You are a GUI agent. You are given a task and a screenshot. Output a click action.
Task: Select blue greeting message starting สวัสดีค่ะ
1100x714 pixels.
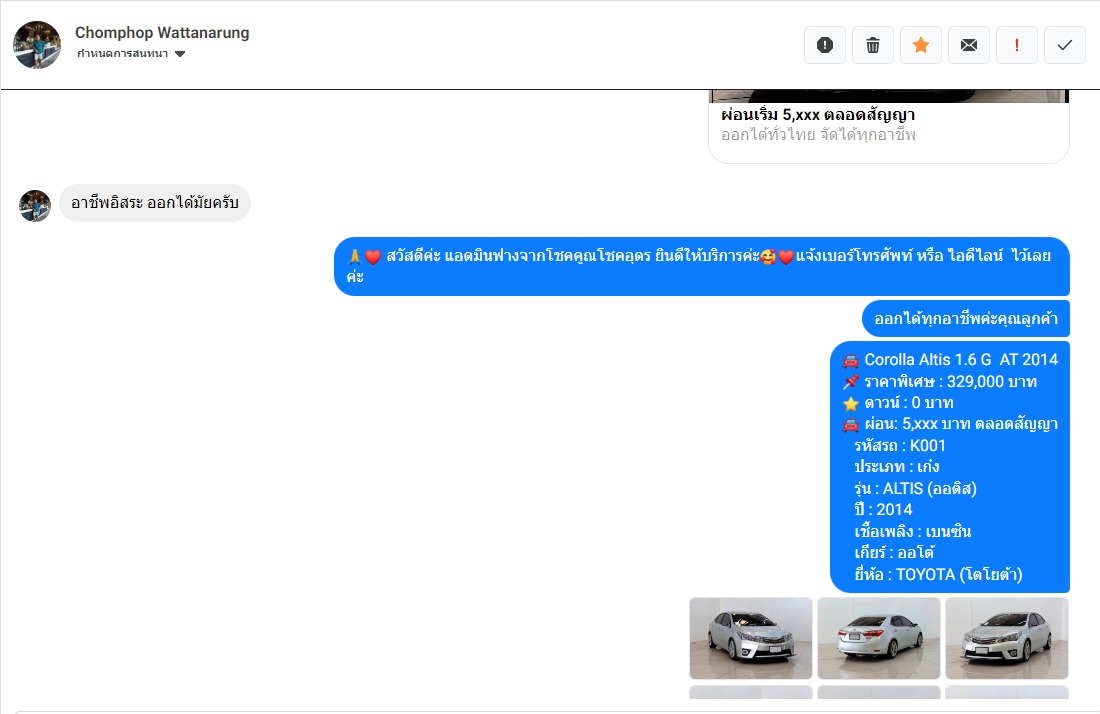click(x=702, y=267)
